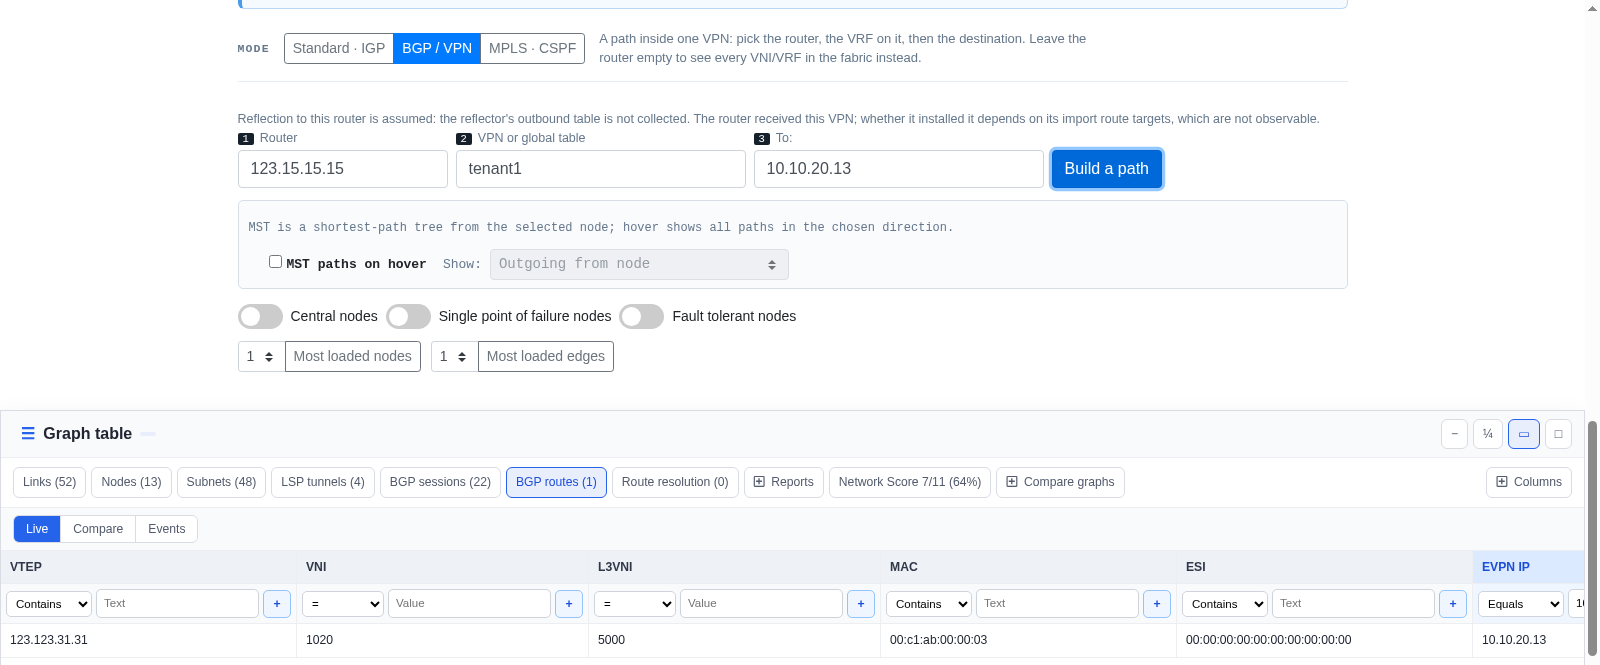Click the Graph table hamburger icon
This screenshot has height=665, width=1600.
tap(28, 433)
